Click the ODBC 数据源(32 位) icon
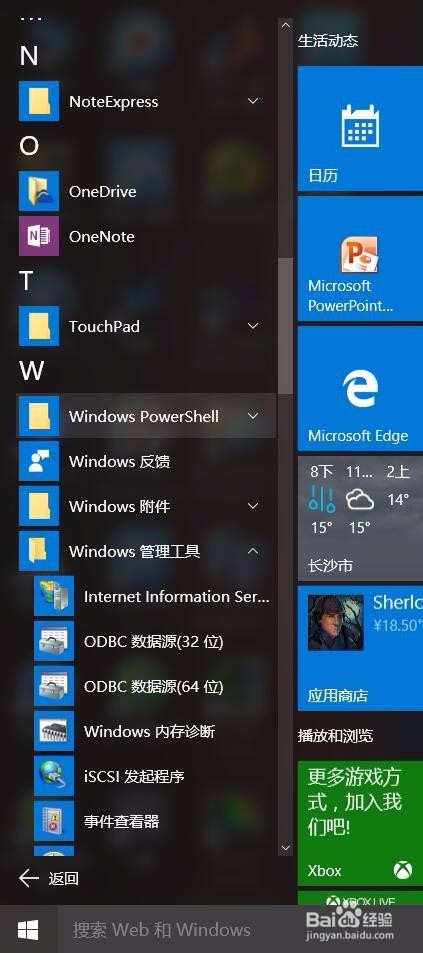The height and width of the screenshot is (953, 423). pos(53,641)
